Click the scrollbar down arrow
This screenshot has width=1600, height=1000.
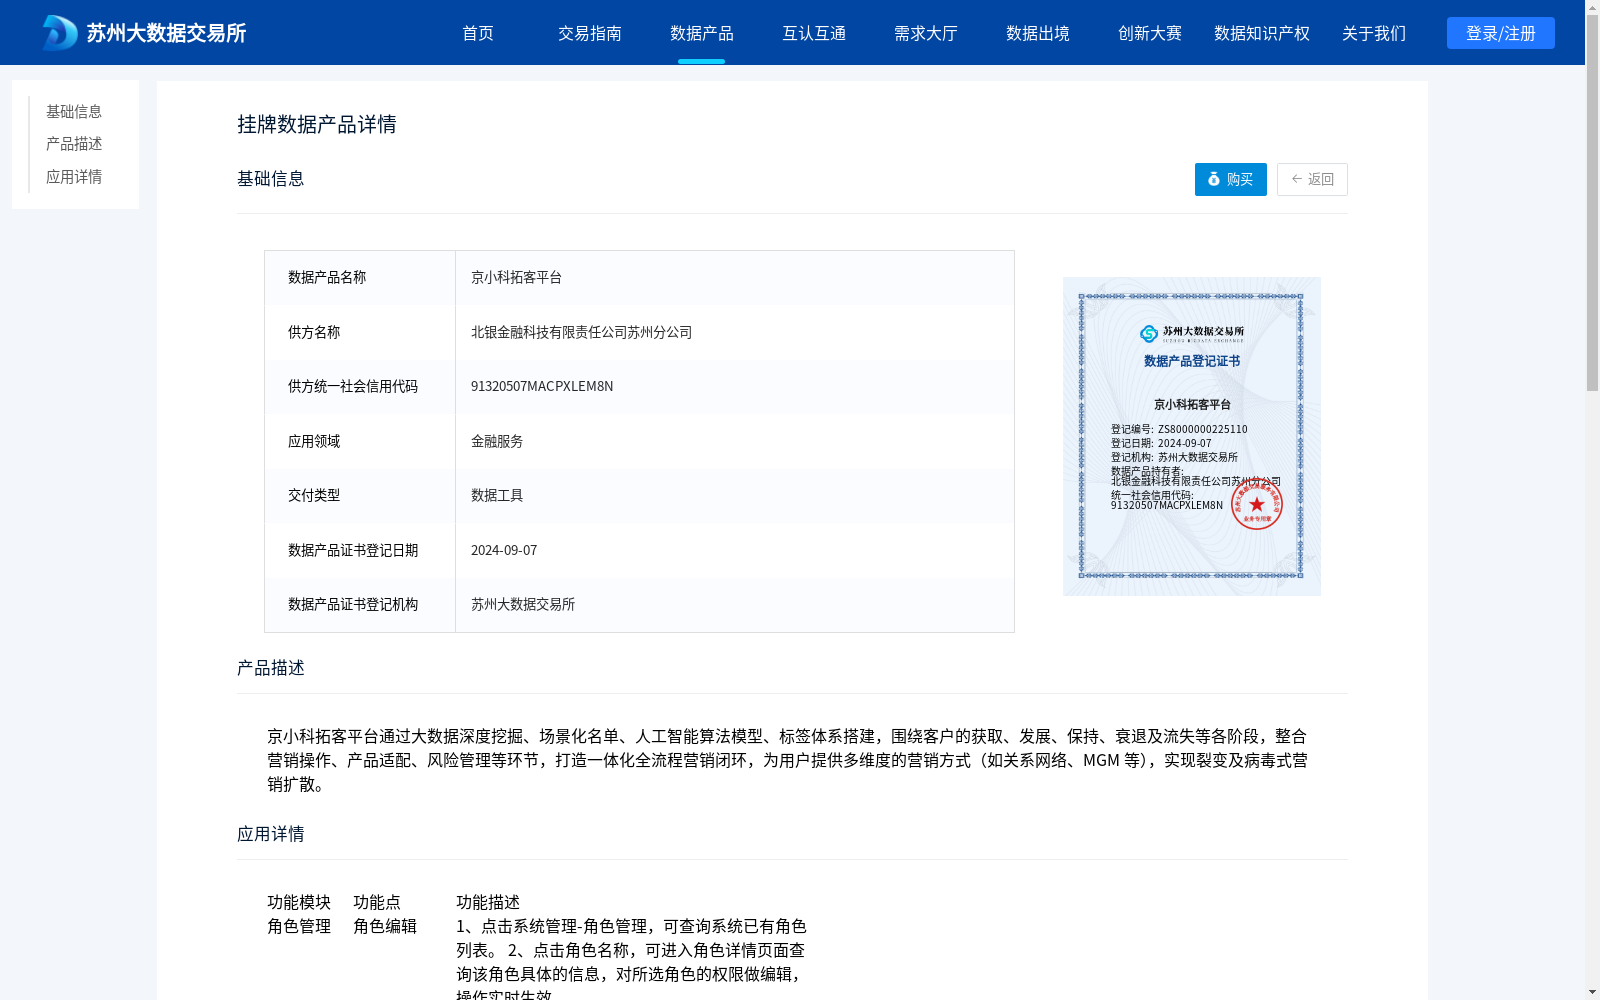pos(1592,992)
